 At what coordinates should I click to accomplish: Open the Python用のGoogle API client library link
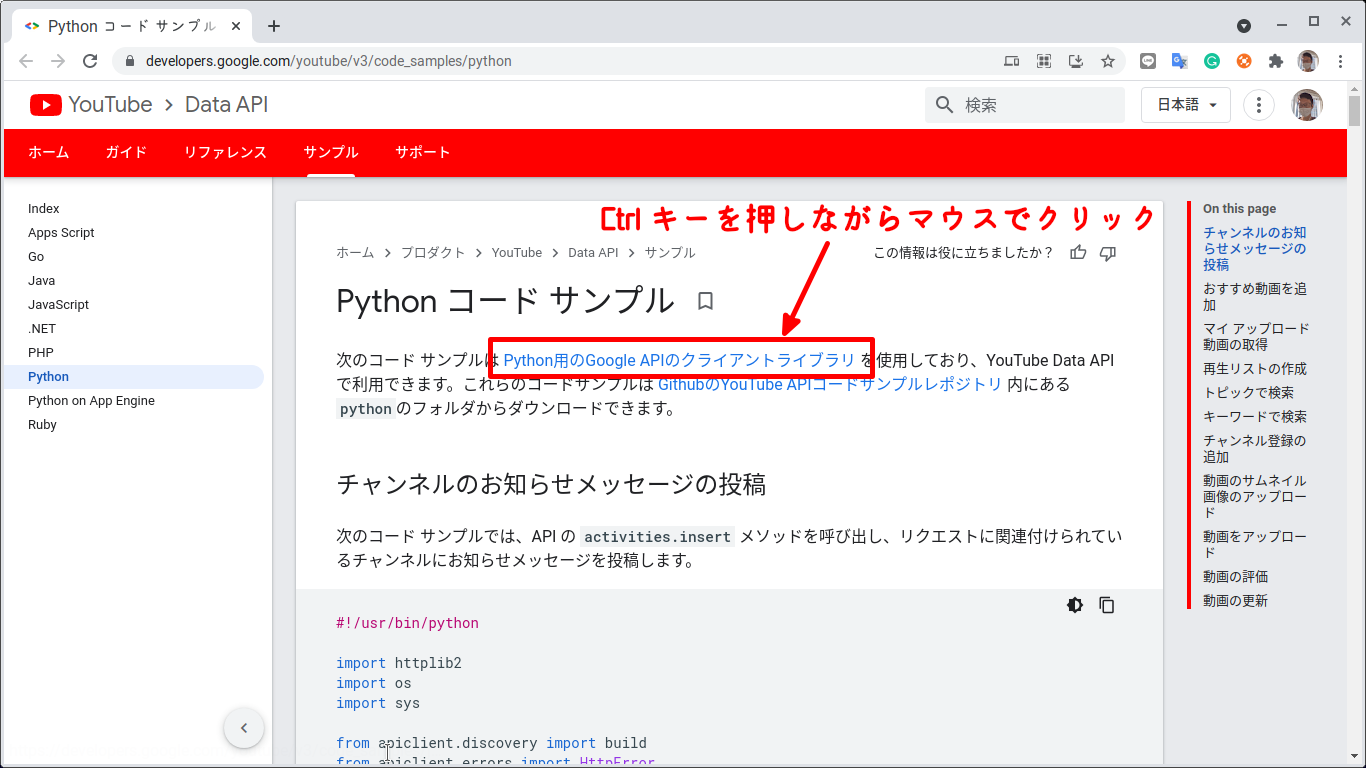point(680,359)
